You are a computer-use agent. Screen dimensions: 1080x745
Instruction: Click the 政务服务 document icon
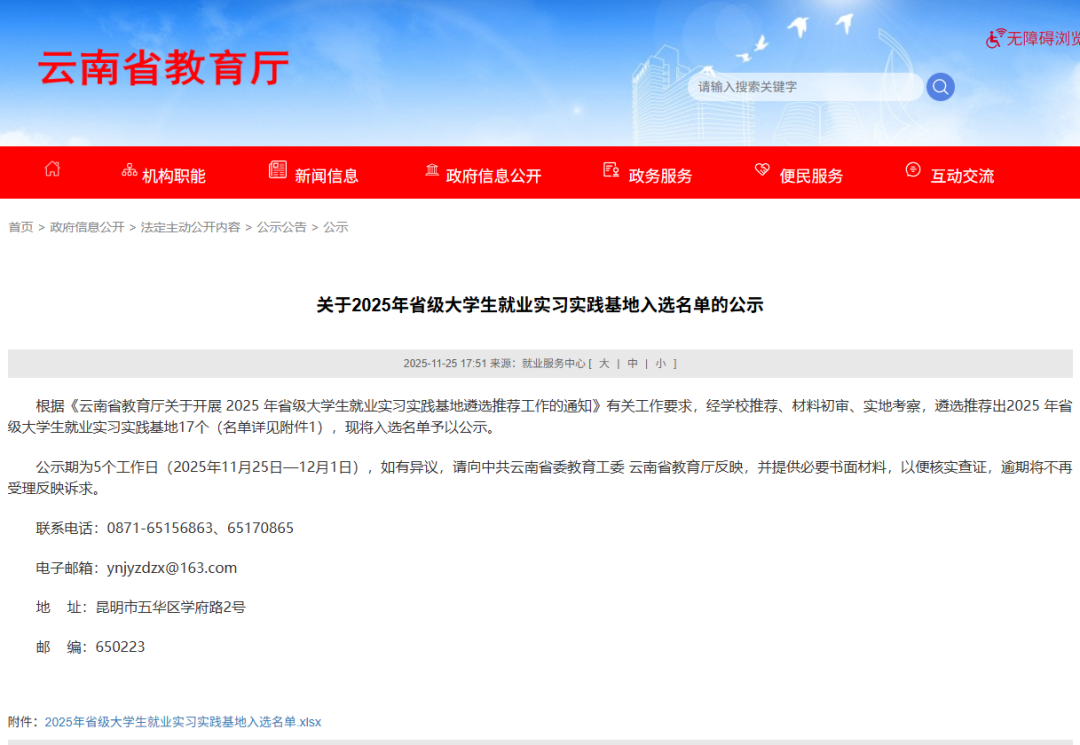coord(611,170)
